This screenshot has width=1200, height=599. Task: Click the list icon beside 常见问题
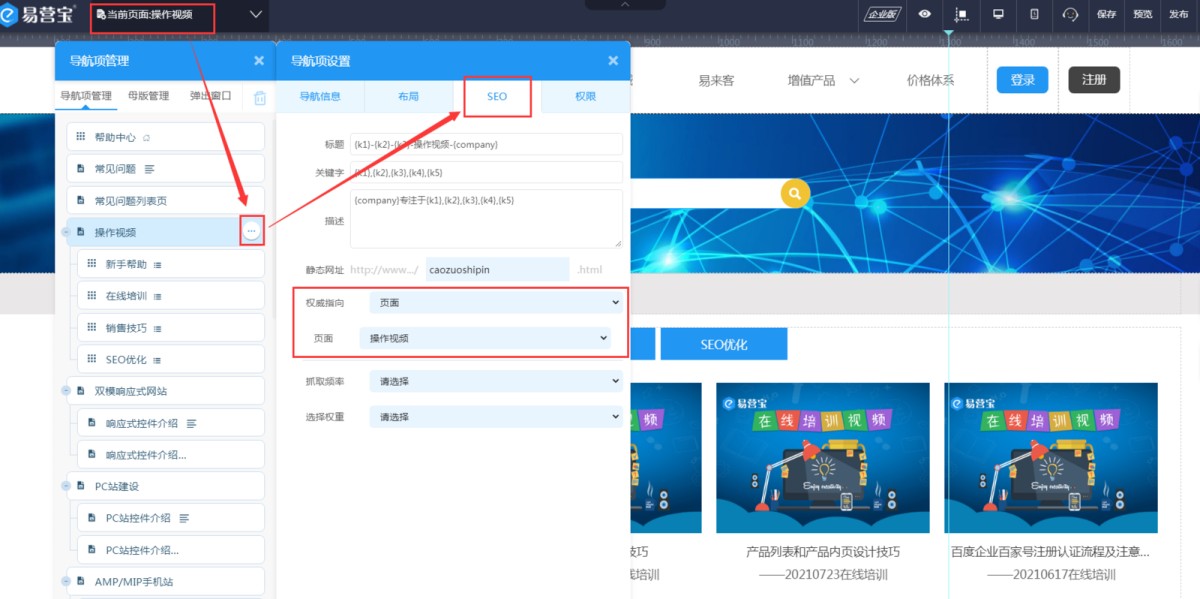tap(150, 169)
